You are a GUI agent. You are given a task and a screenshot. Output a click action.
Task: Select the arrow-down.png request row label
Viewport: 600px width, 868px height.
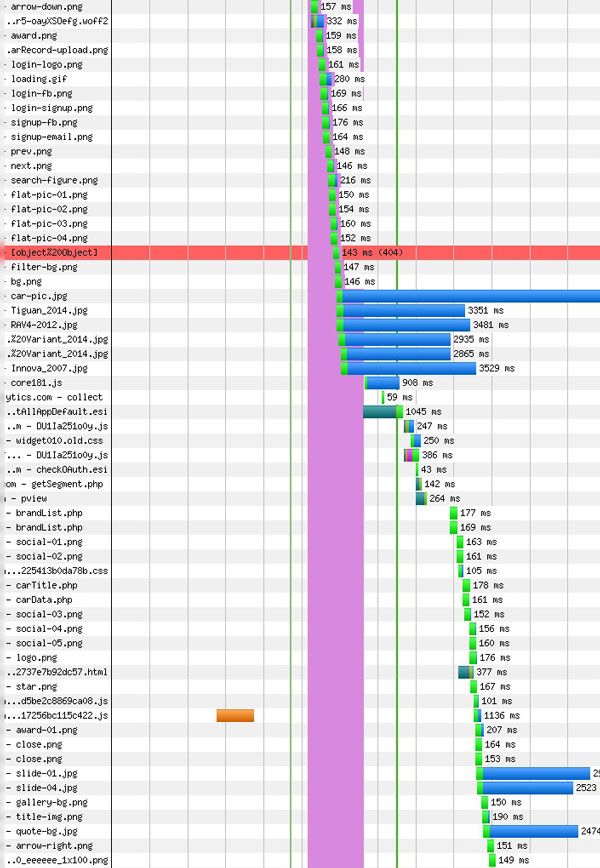click(46, 7)
